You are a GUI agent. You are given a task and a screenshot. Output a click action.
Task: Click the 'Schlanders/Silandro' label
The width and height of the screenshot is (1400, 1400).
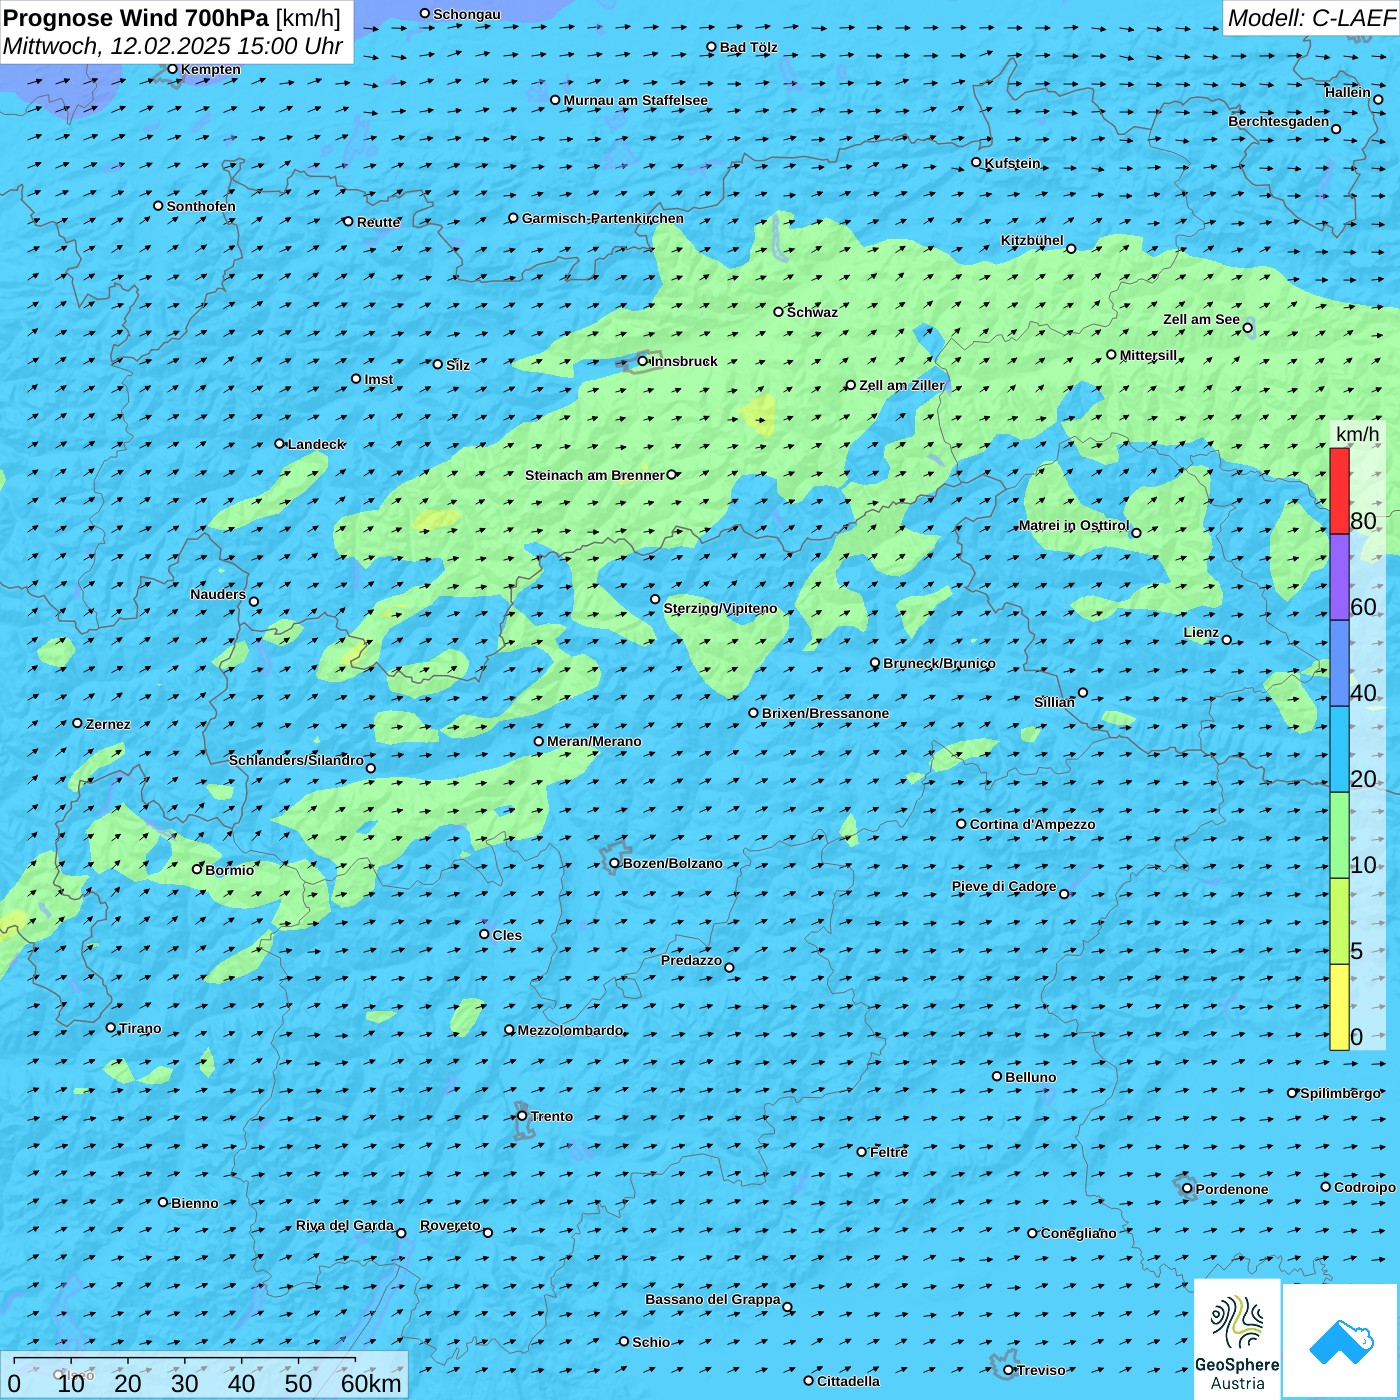pyautogui.click(x=296, y=760)
